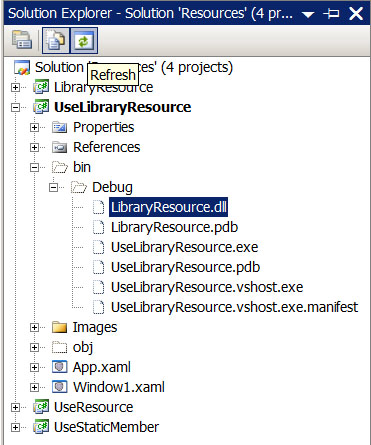
Task: Toggle auto-hide pin of Solution Explorer
Action: 331,14
